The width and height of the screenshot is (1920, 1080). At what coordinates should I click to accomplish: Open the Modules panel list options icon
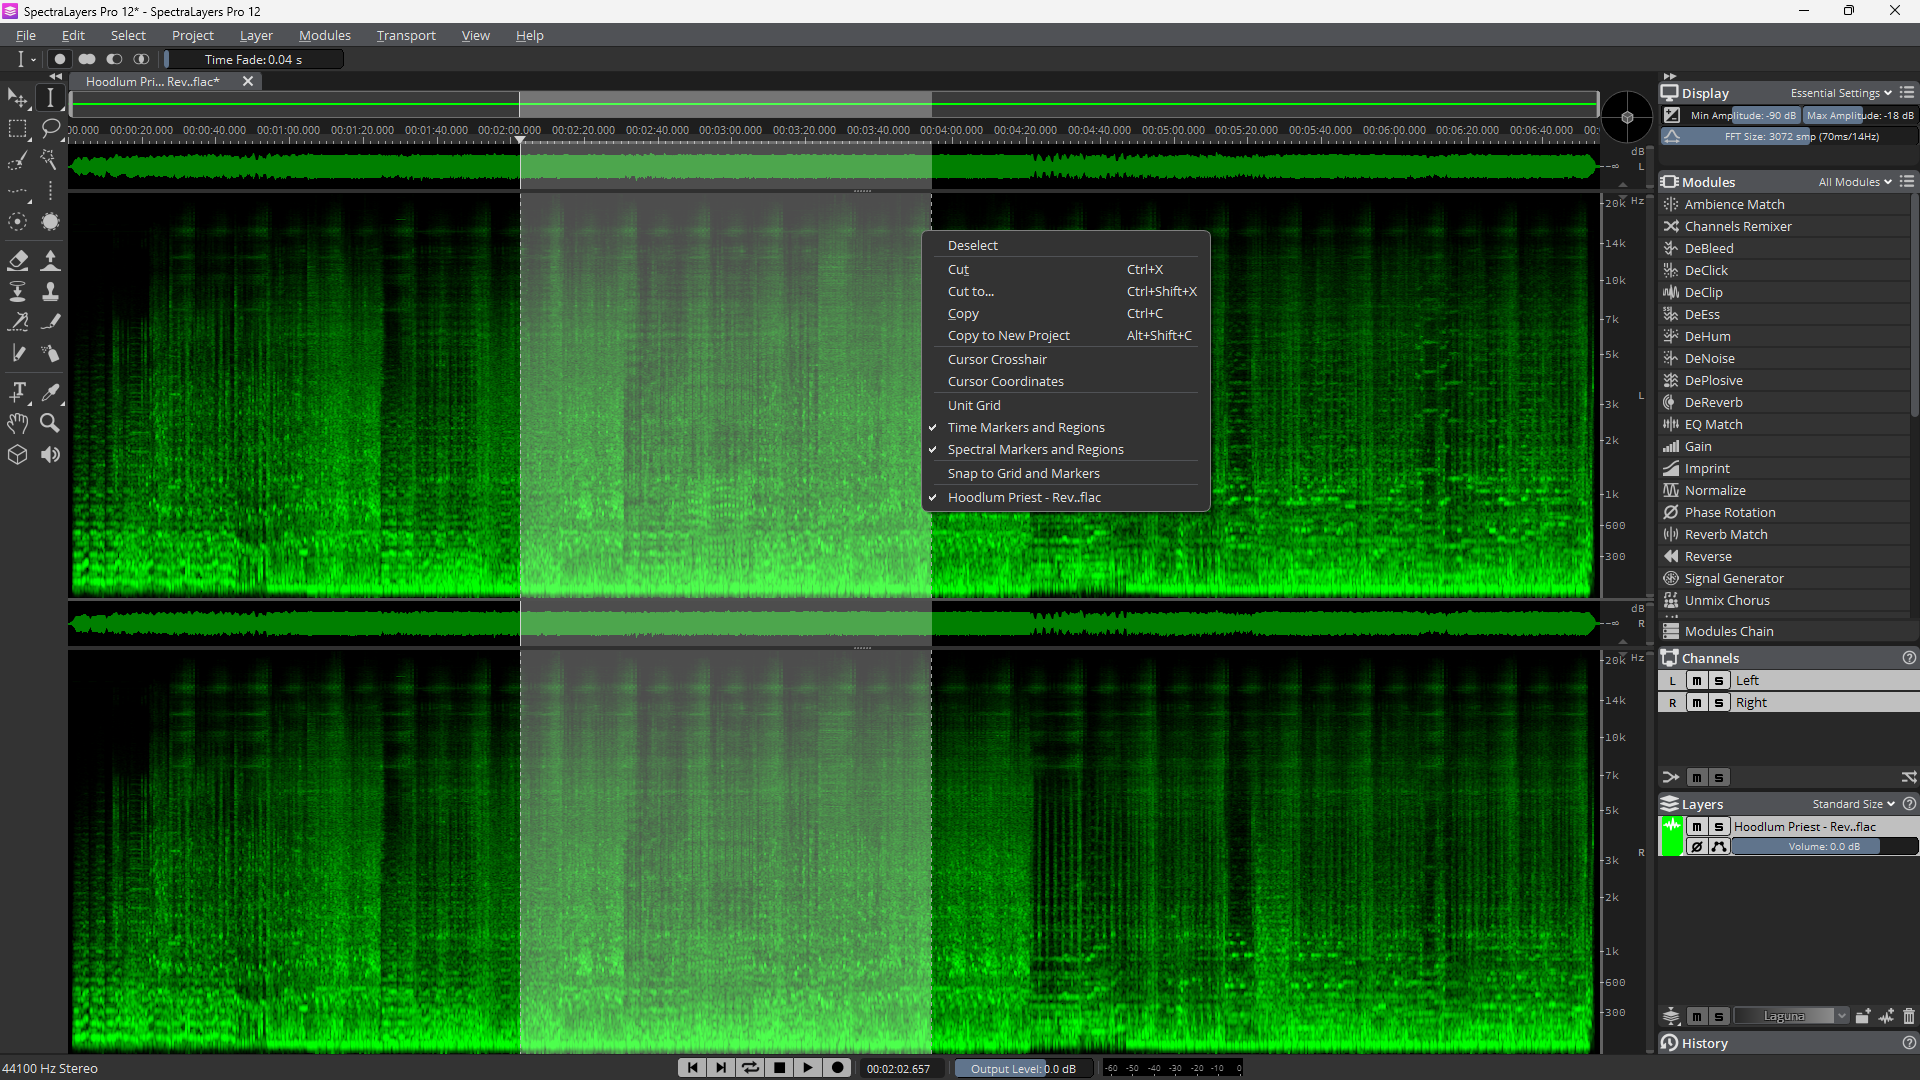1907,182
